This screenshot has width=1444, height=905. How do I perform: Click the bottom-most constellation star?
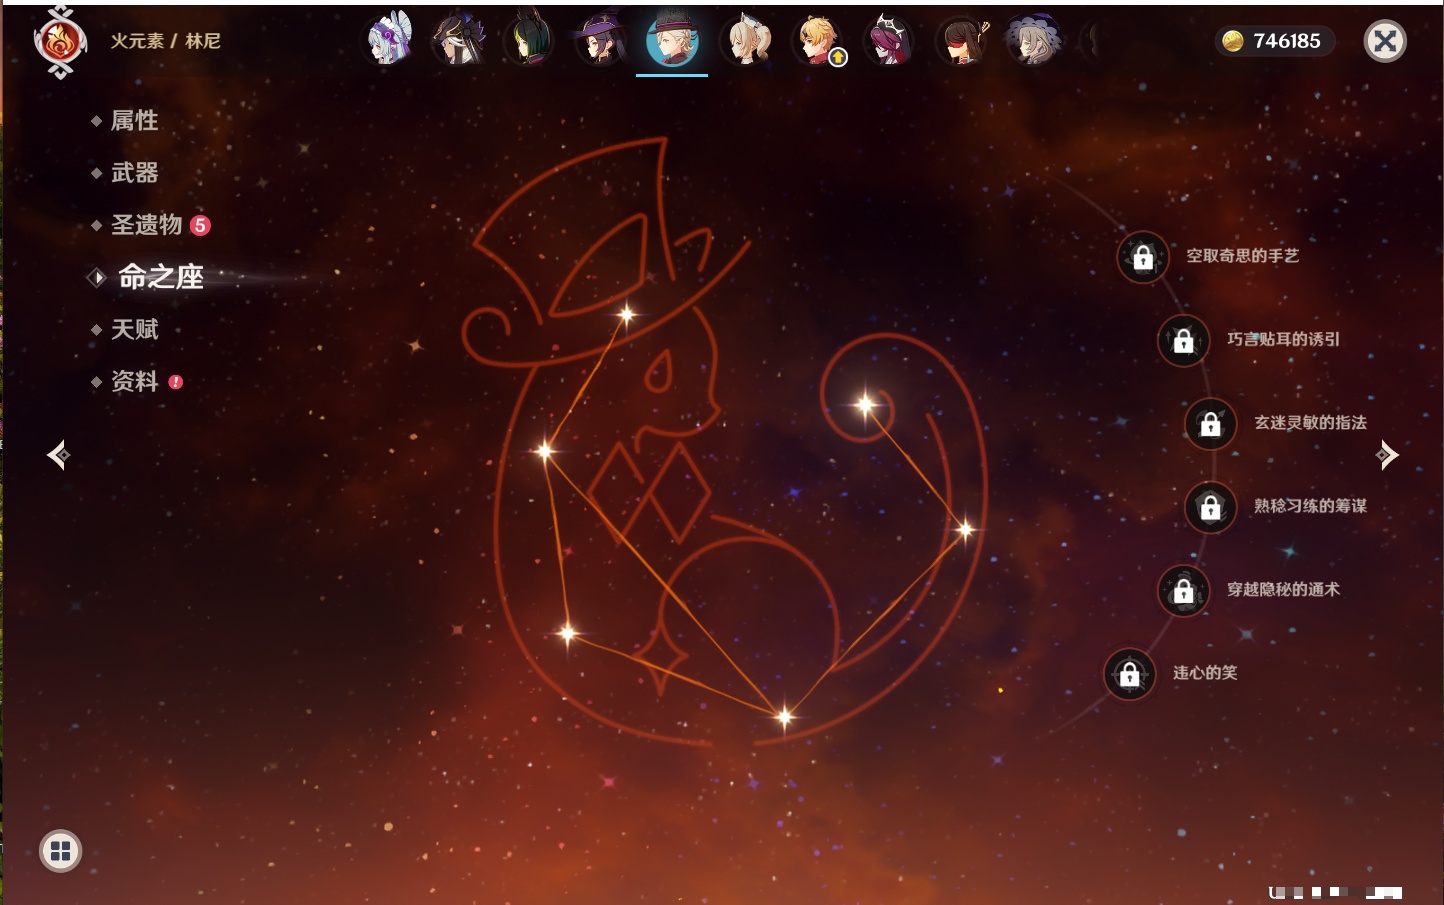[x=785, y=716]
